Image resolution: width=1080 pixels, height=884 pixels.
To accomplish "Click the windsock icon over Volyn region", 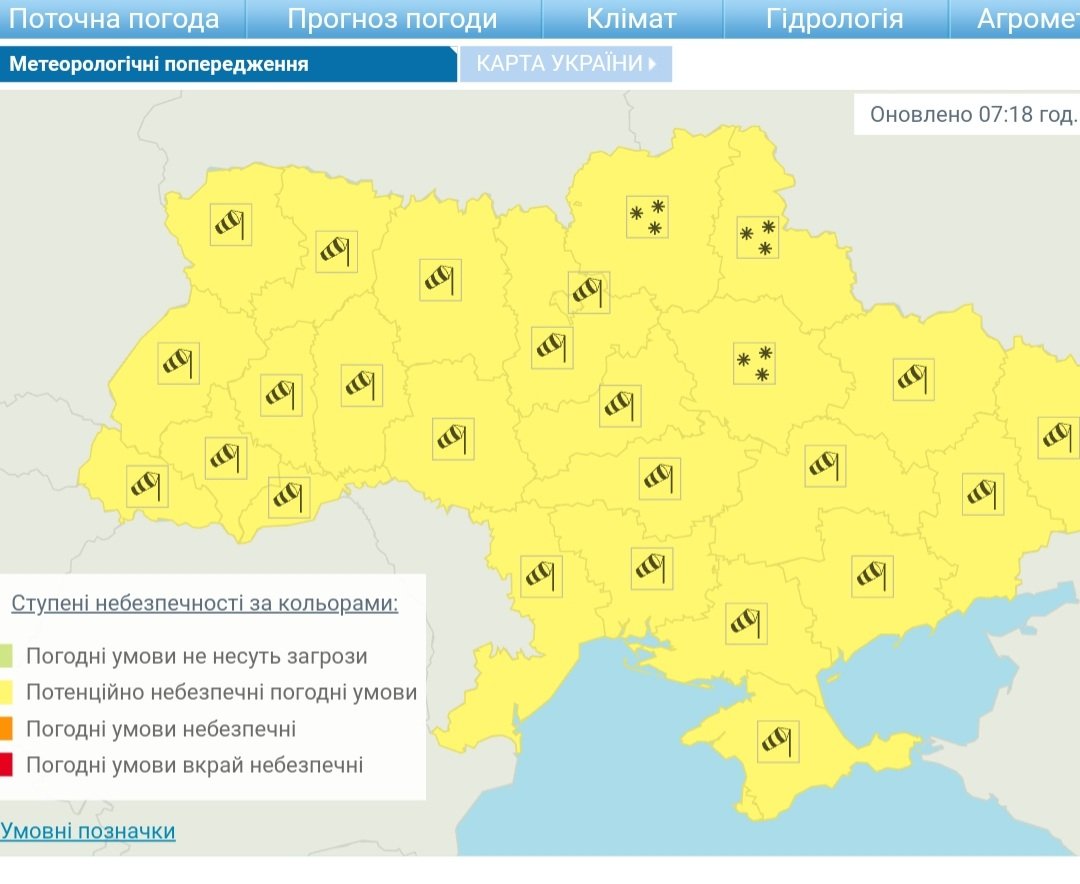I will [230, 224].
